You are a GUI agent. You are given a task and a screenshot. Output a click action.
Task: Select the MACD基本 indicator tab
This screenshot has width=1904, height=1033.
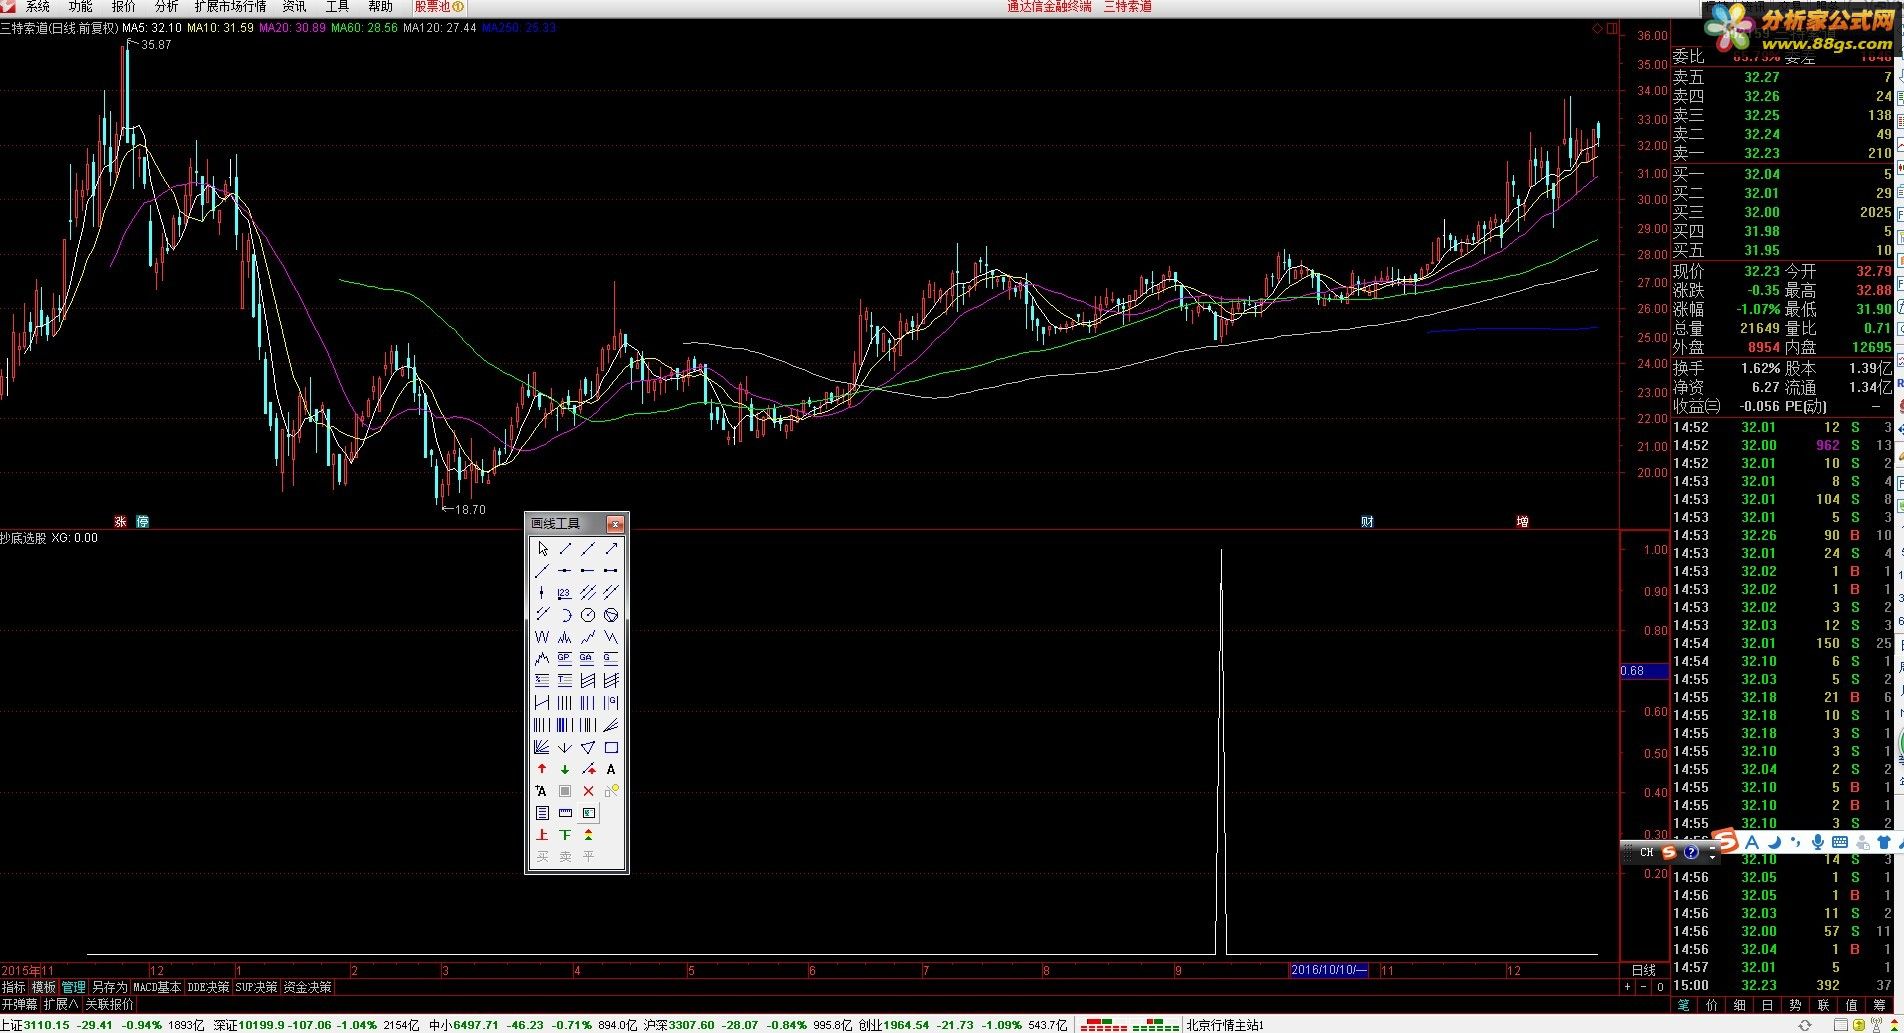[x=157, y=987]
